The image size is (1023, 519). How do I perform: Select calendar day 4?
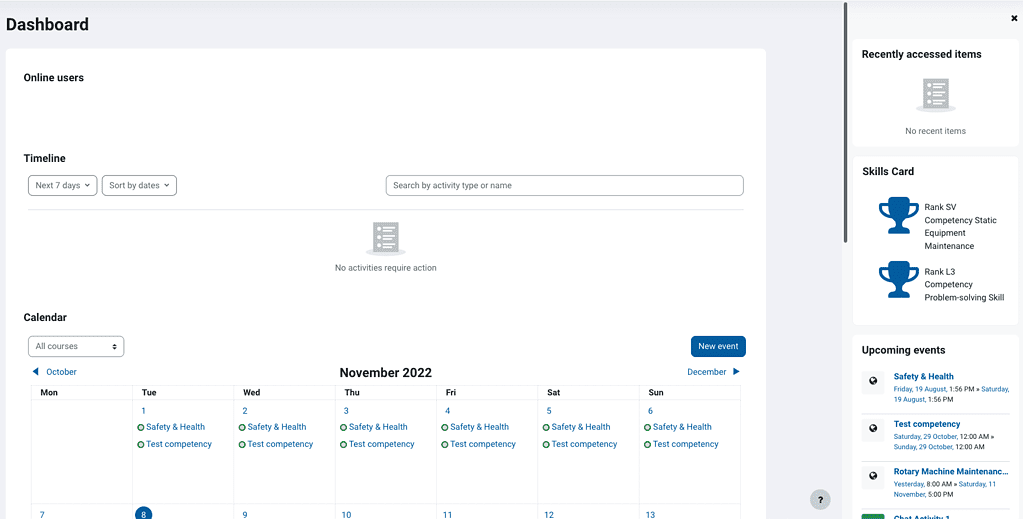tap(448, 411)
